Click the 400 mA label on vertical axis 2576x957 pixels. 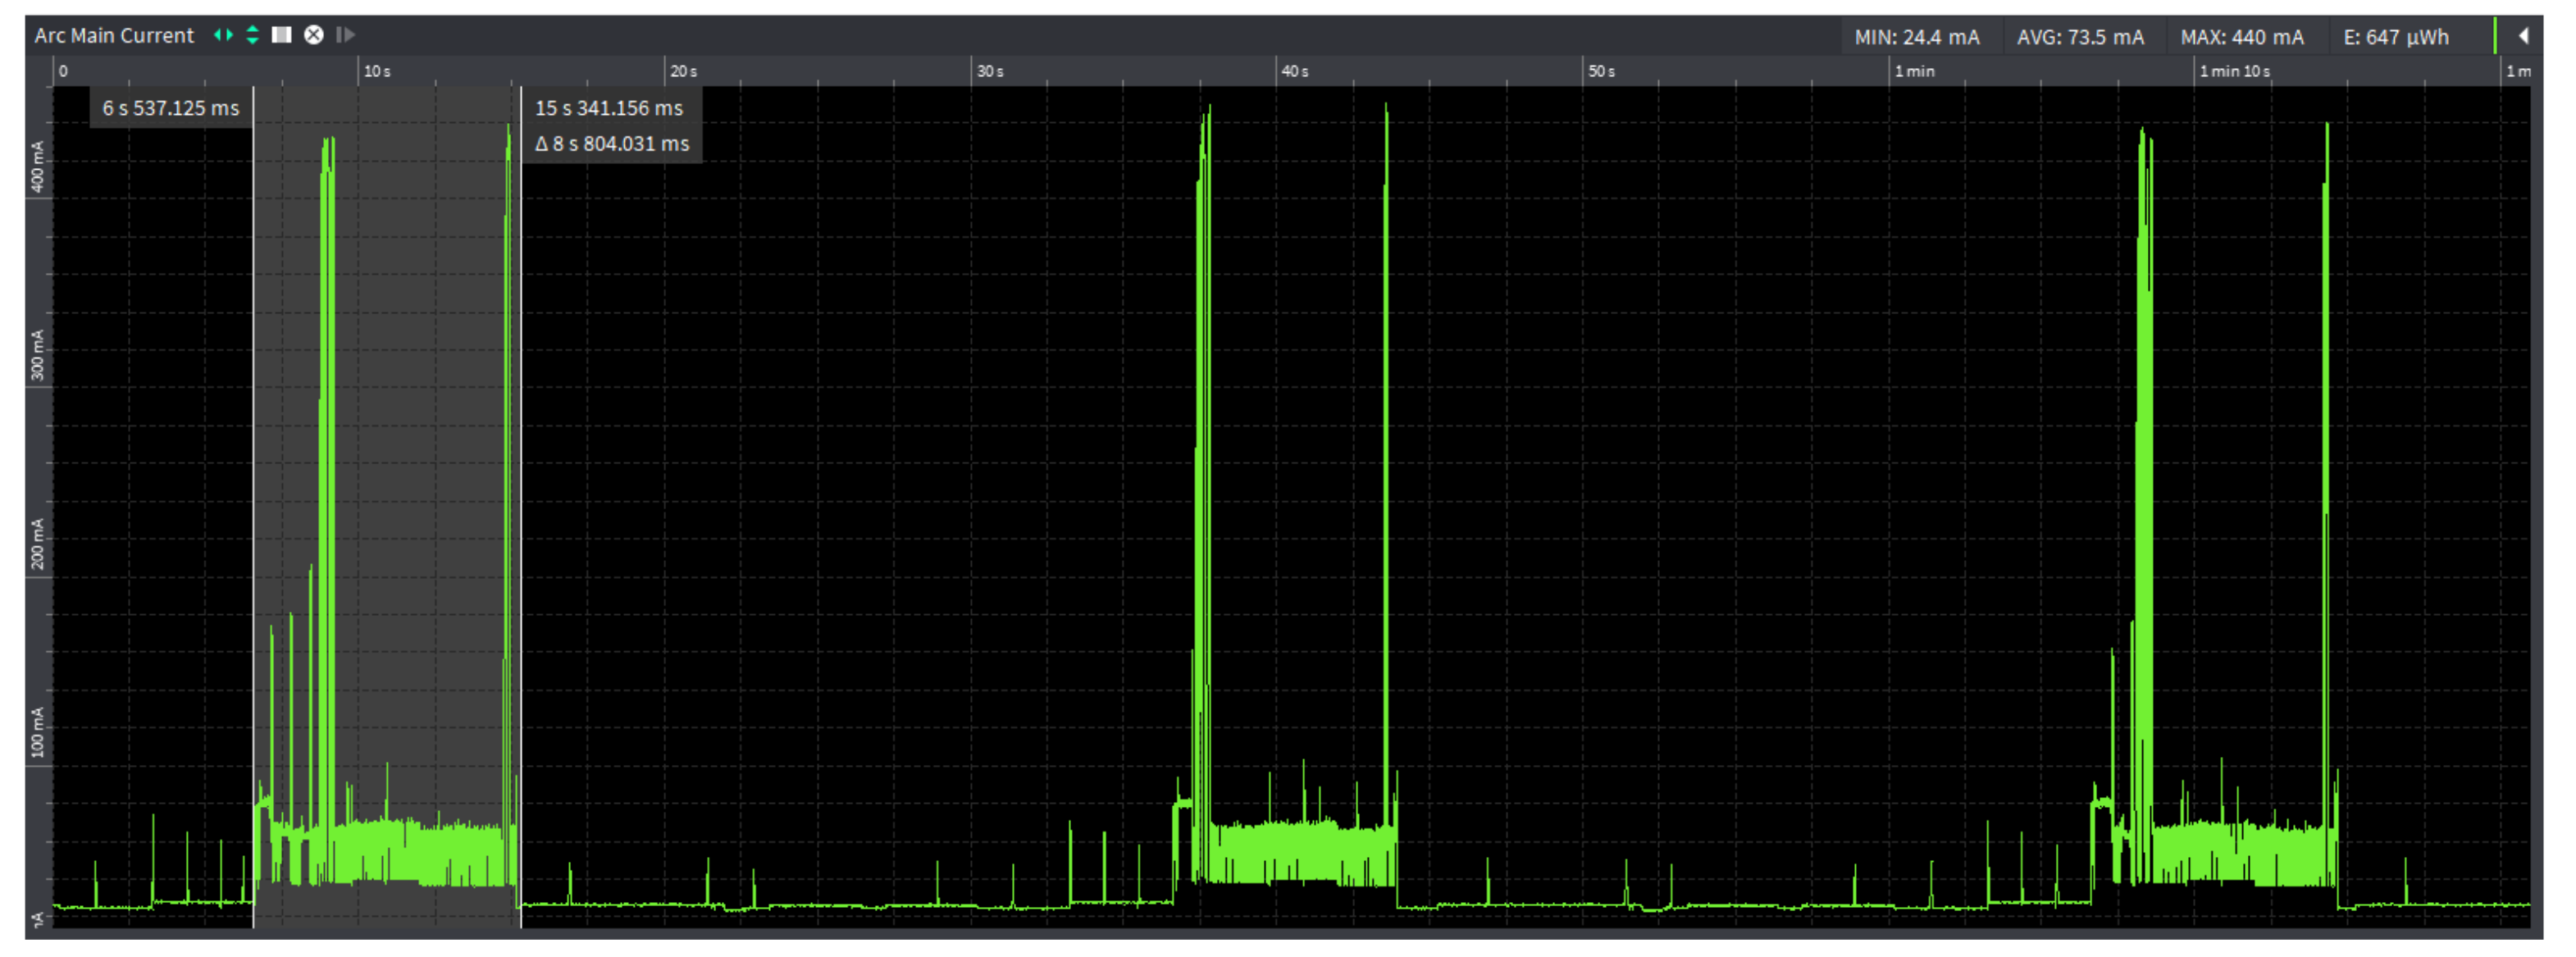click(x=38, y=166)
